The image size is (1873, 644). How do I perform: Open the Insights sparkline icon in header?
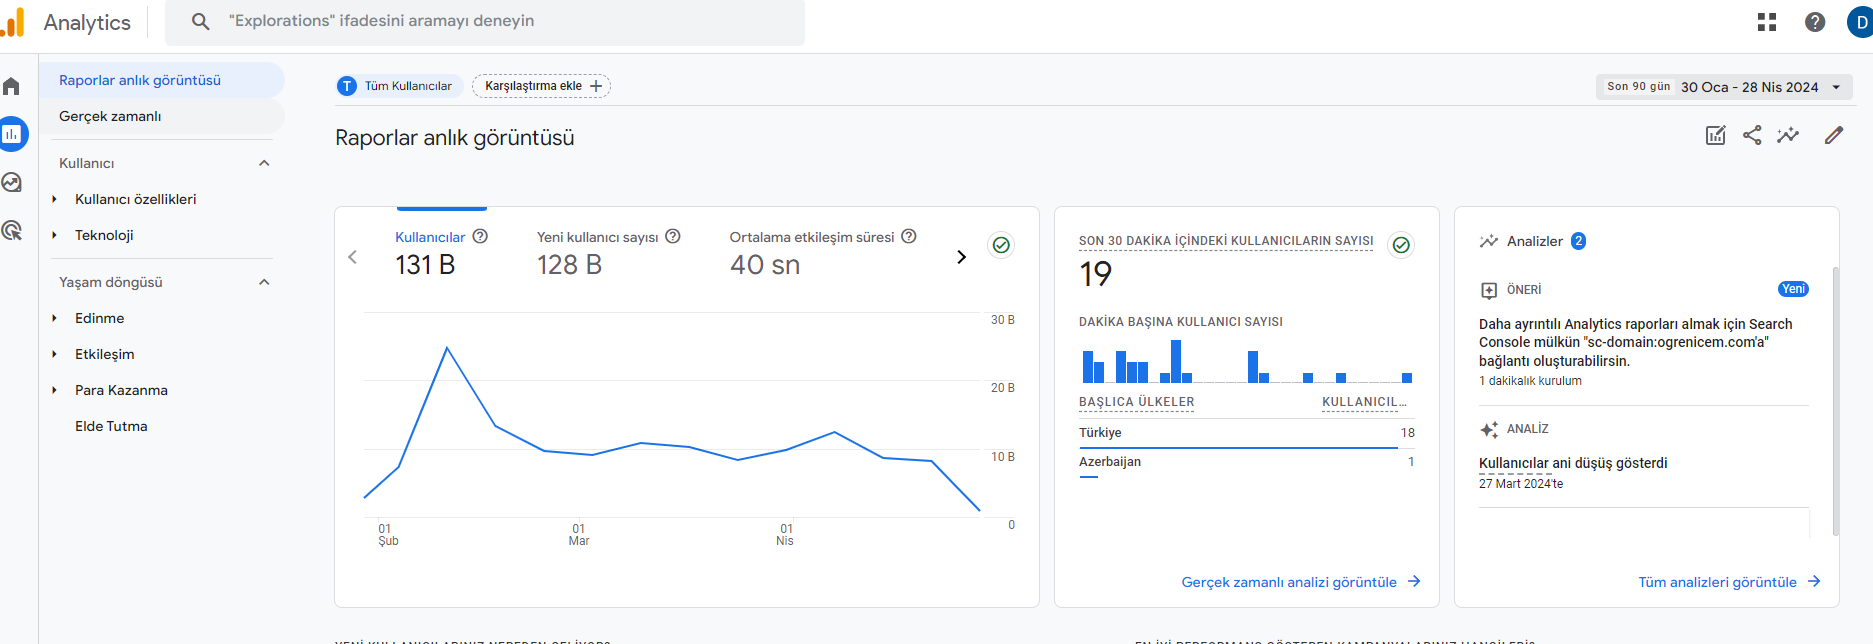point(1788,135)
